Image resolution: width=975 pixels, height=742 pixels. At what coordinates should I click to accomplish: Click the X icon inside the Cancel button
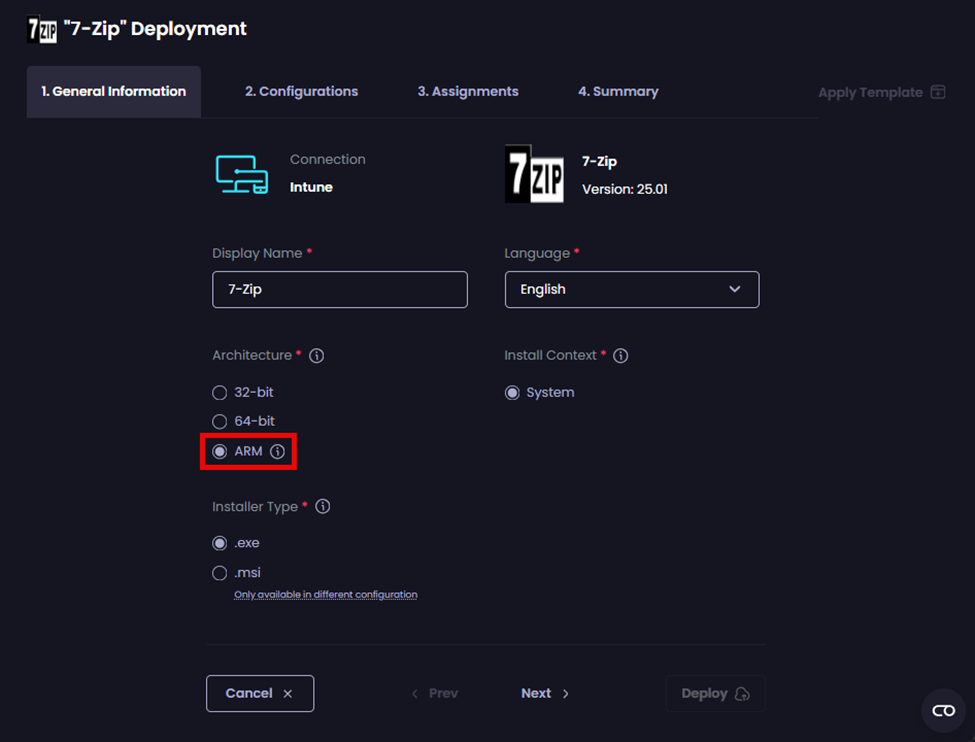287,692
